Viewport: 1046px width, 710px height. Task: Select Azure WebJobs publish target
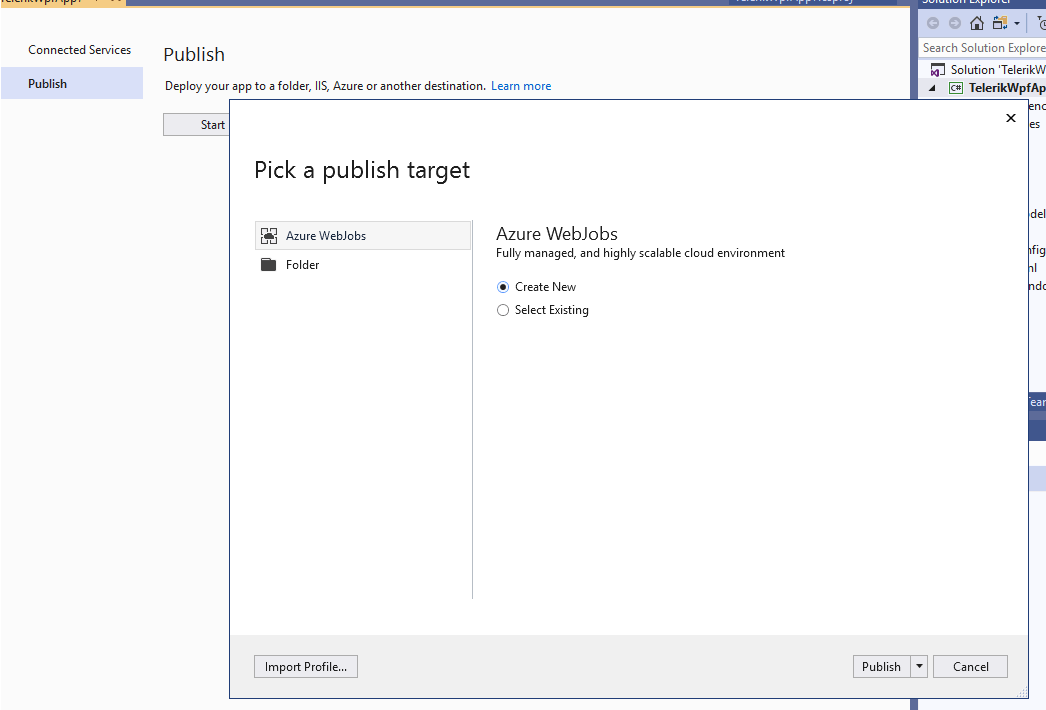362,236
